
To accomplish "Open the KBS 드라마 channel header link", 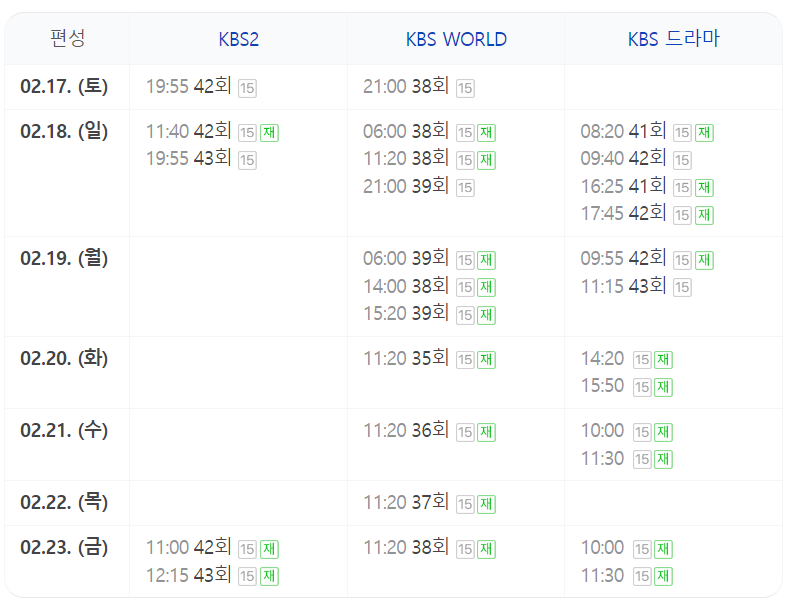I will tap(673, 39).
